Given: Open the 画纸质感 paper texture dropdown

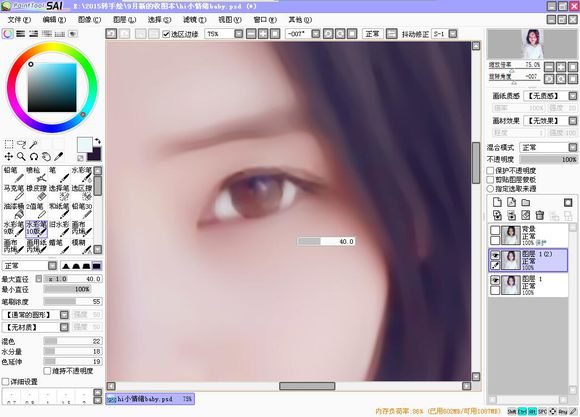Looking at the screenshot, I should [x=573, y=96].
